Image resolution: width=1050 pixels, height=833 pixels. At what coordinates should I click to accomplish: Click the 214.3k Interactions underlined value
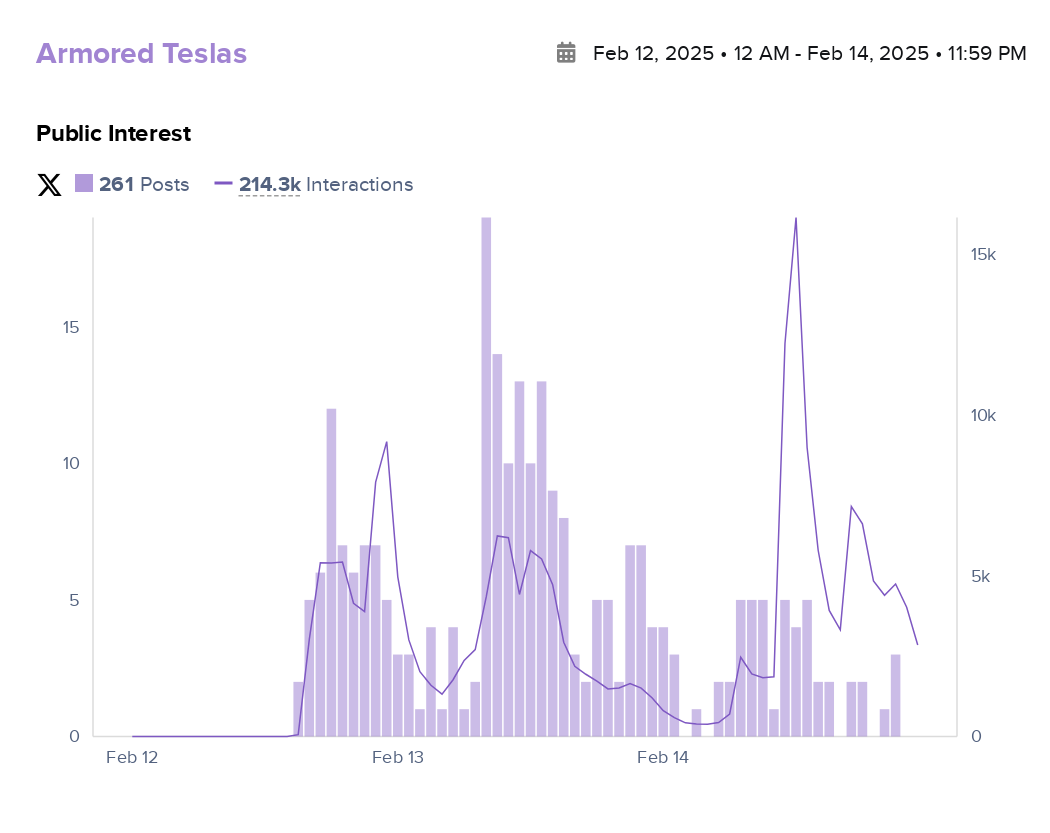coord(269,185)
